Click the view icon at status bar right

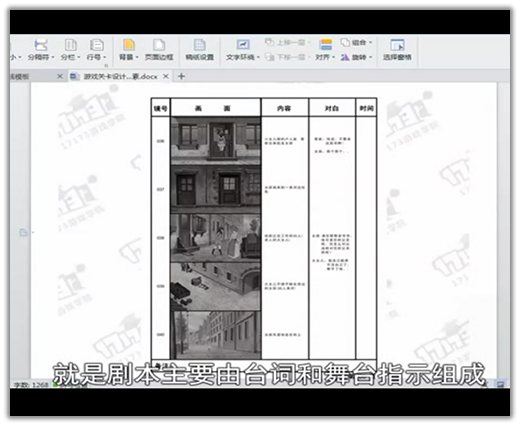pos(500,385)
